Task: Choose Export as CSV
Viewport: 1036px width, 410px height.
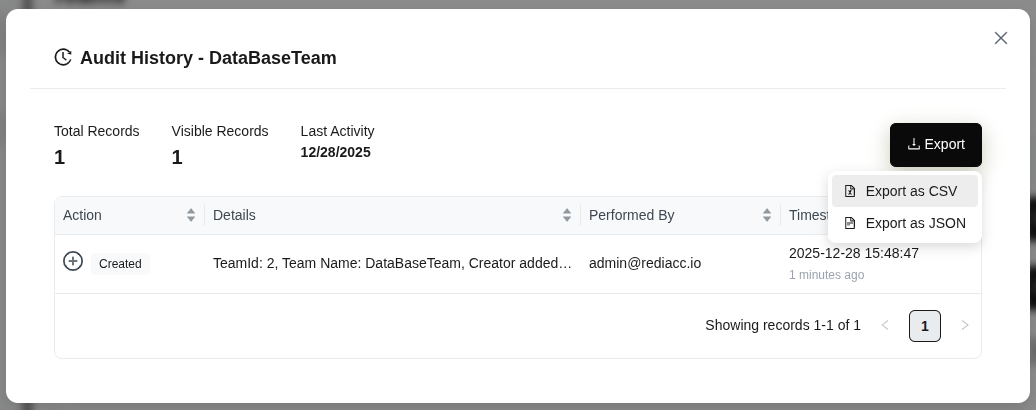Action: pyautogui.click(x=904, y=191)
